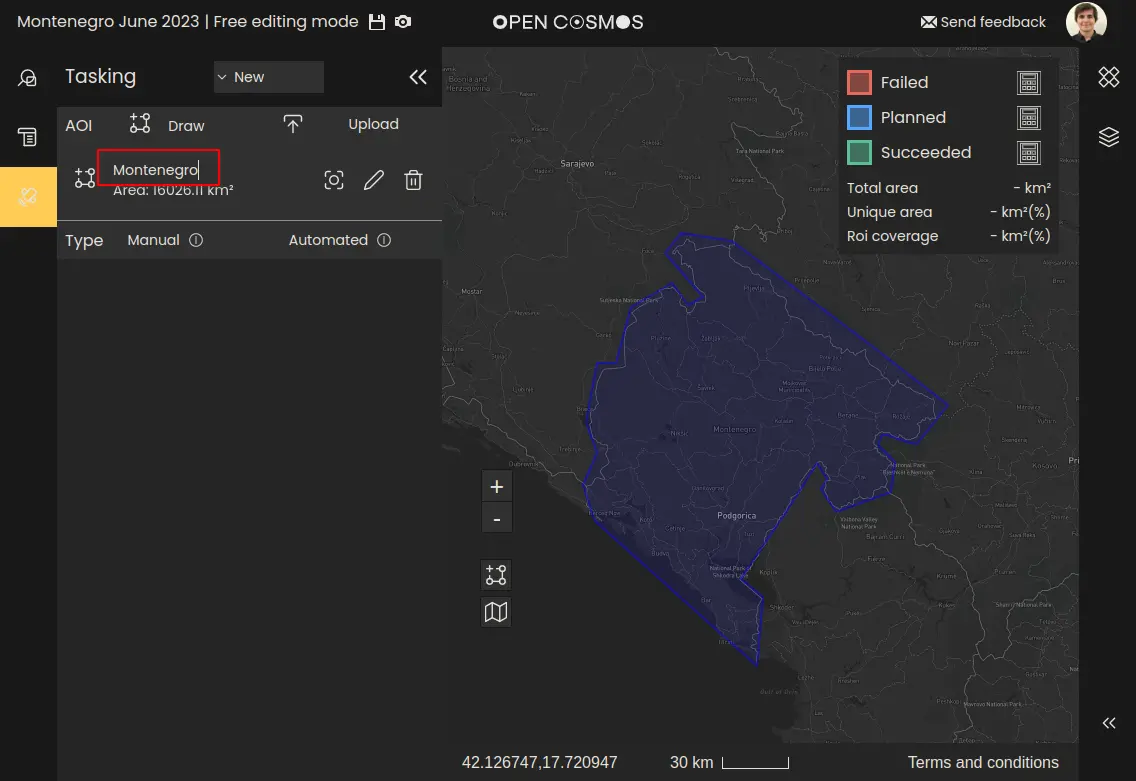Click the draw polygon tool on map
Image resolution: width=1136 pixels, height=781 pixels.
[496, 575]
